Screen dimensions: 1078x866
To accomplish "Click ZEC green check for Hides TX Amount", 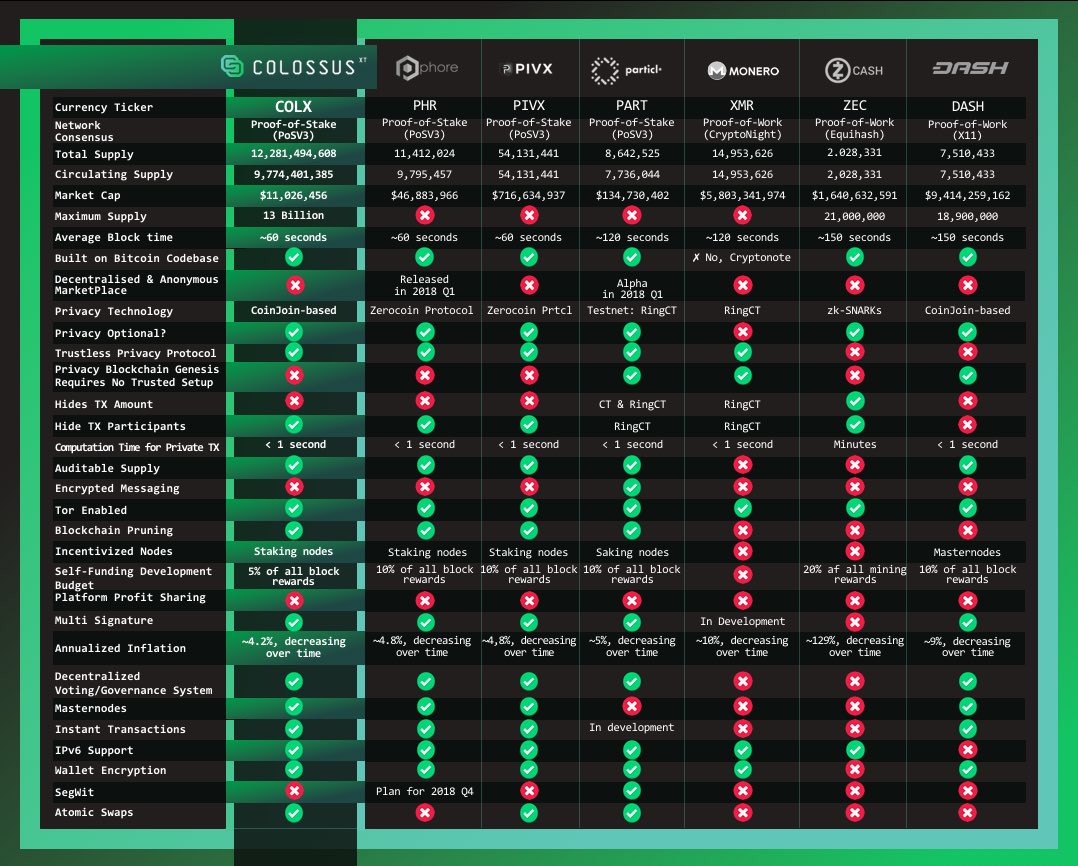I will (x=855, y=401).
